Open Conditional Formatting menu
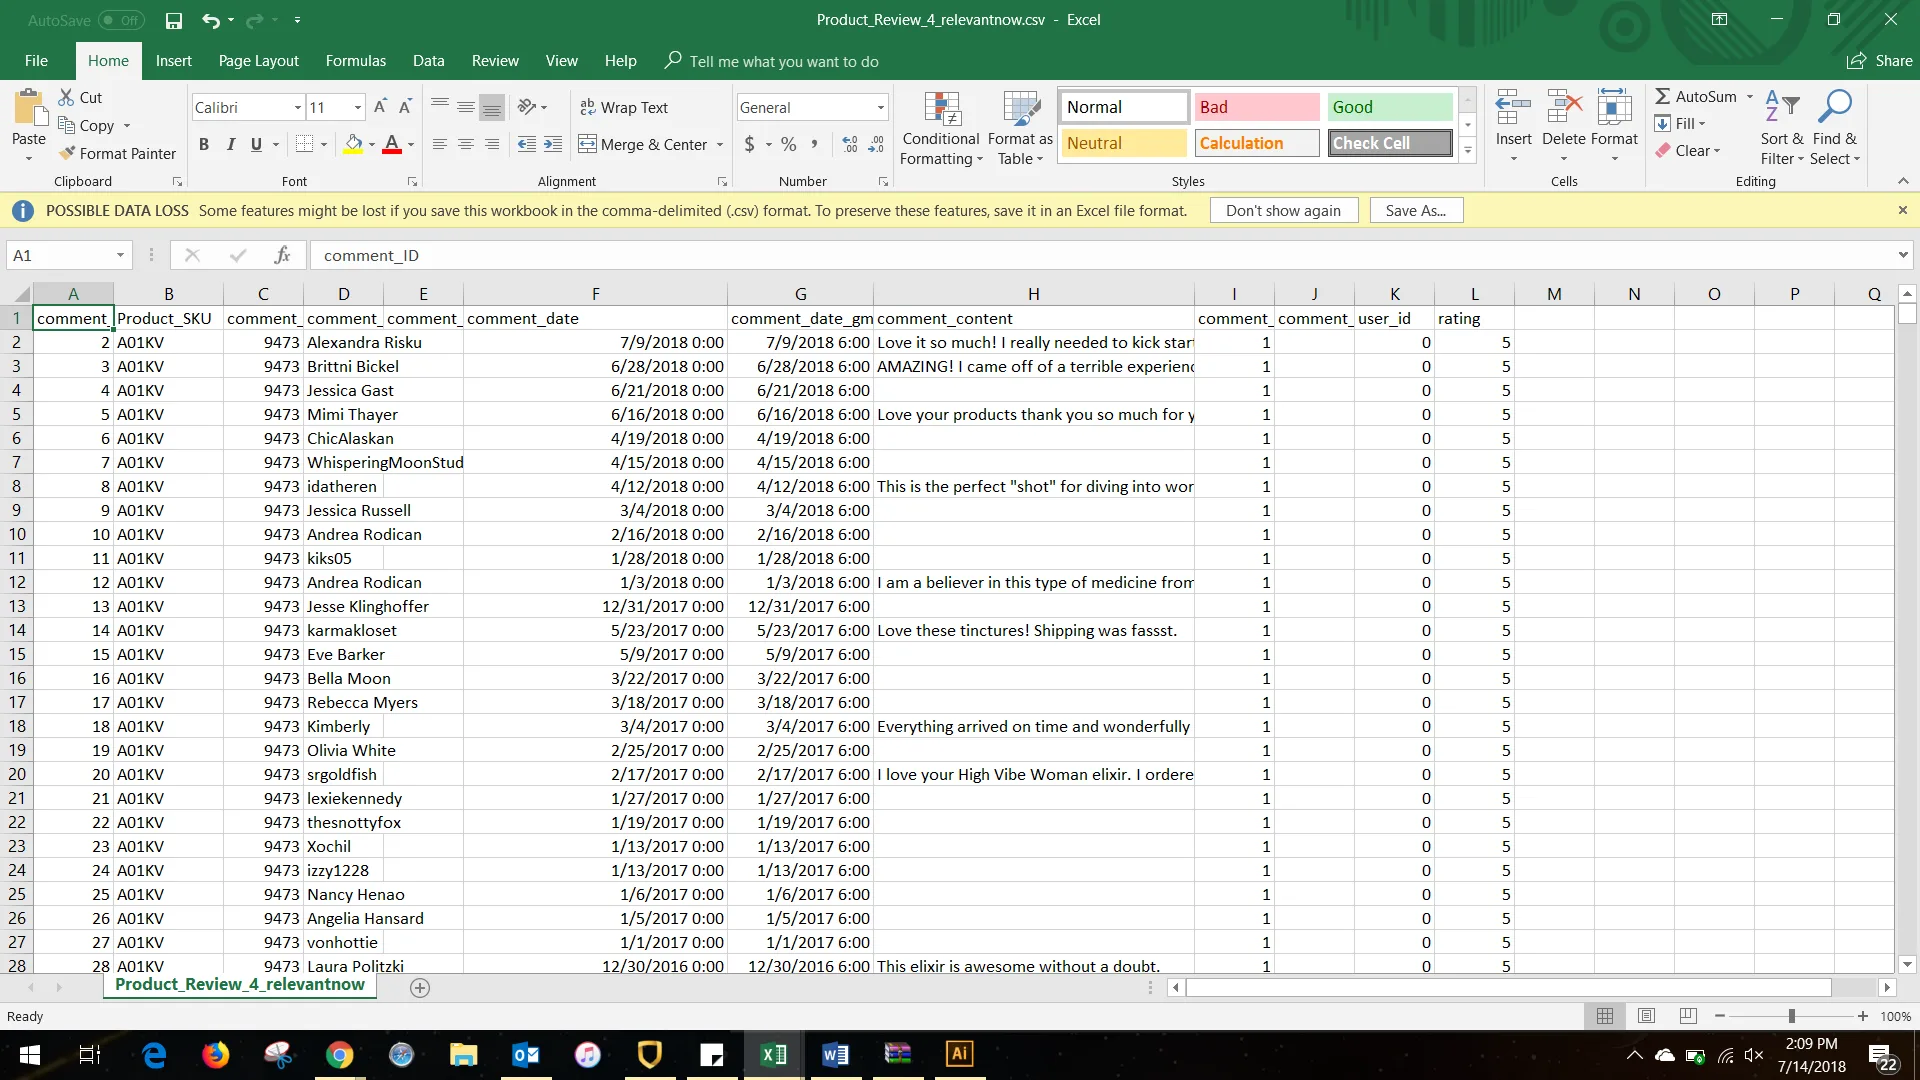 [940, 128]
